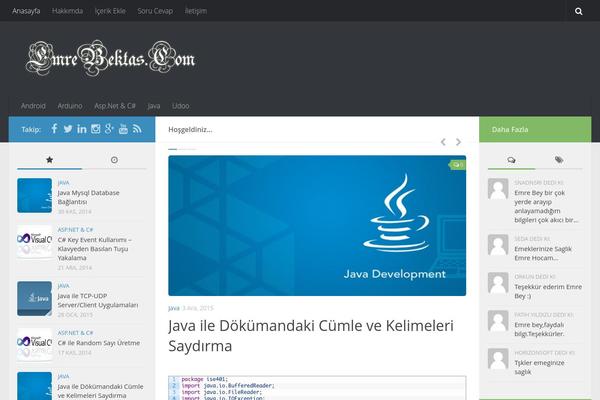Open comment Emre bey,faydalı bilgi.Teşekkürler
The height and width of the screenshot is (400, 600).
coord(539,329)
